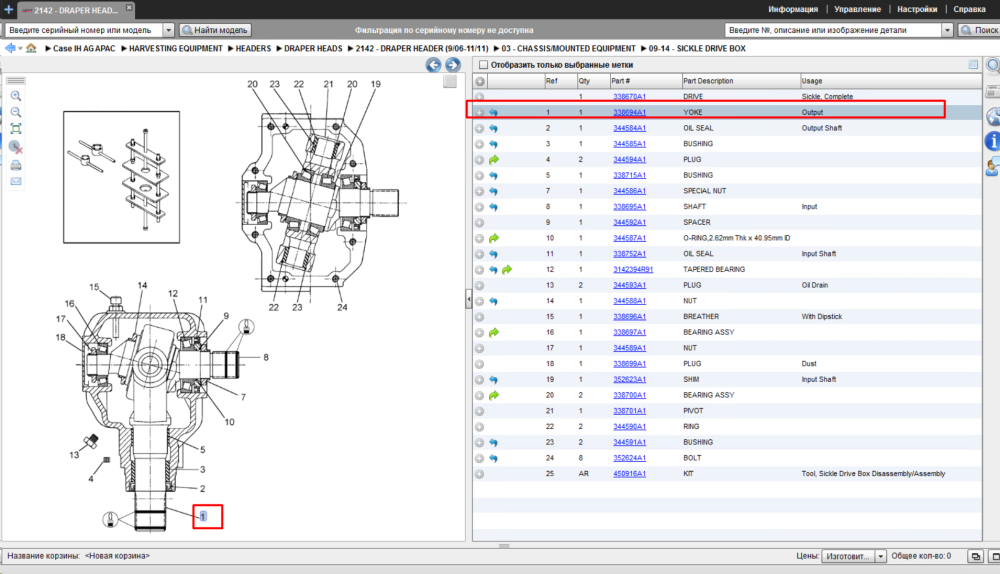1000x574 pixels.
Task: Open green arrow on TAPERED BEARING row
Action: (x=507, y=270)
